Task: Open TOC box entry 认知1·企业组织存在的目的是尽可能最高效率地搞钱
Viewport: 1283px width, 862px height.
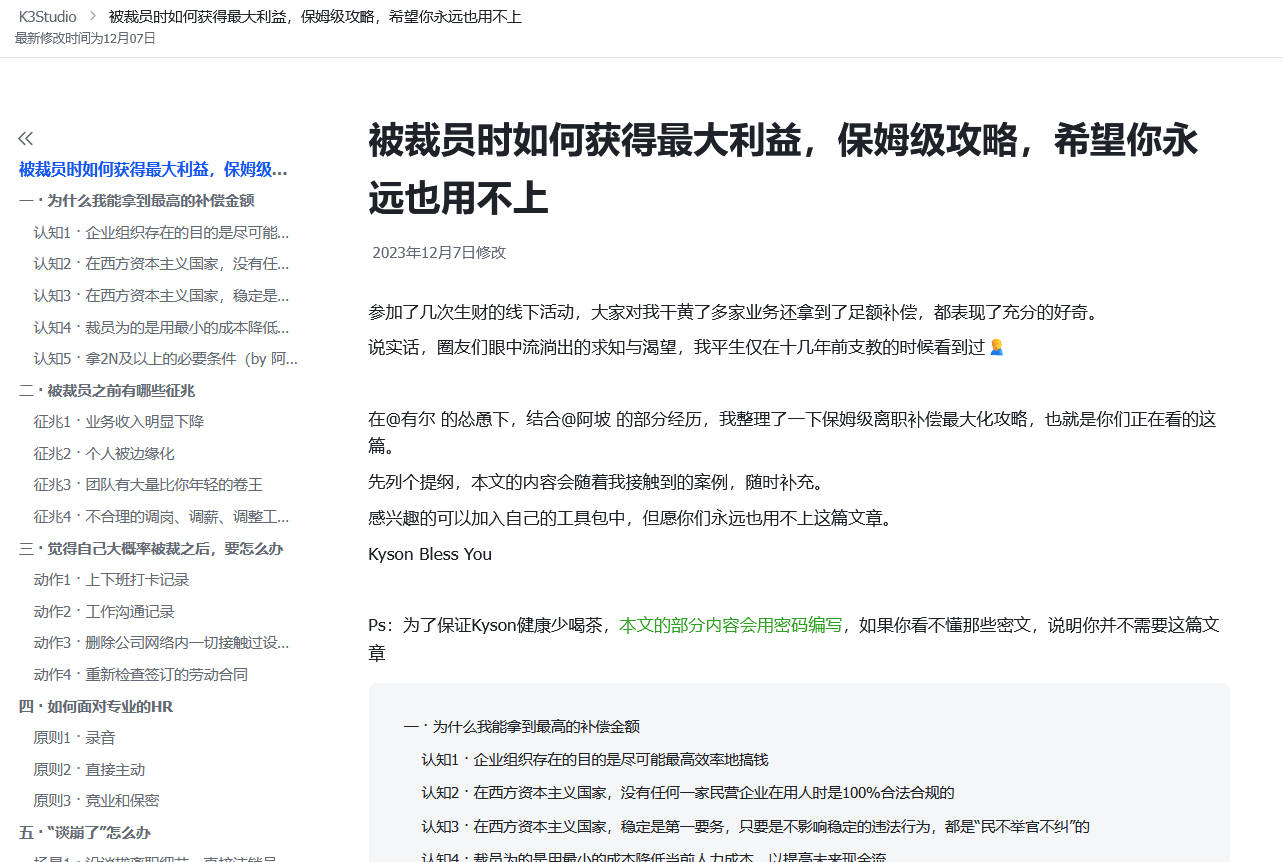Action: coord(594,760)
